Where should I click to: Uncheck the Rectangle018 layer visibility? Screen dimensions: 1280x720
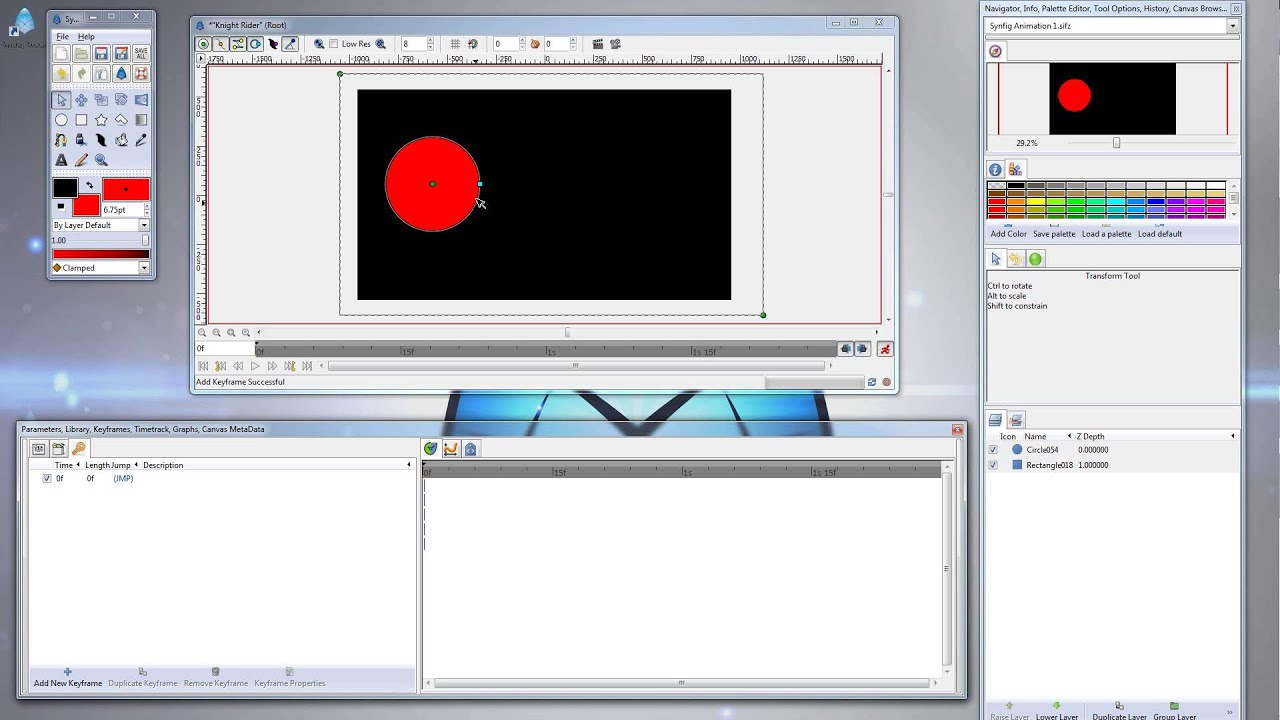[993, 465]
